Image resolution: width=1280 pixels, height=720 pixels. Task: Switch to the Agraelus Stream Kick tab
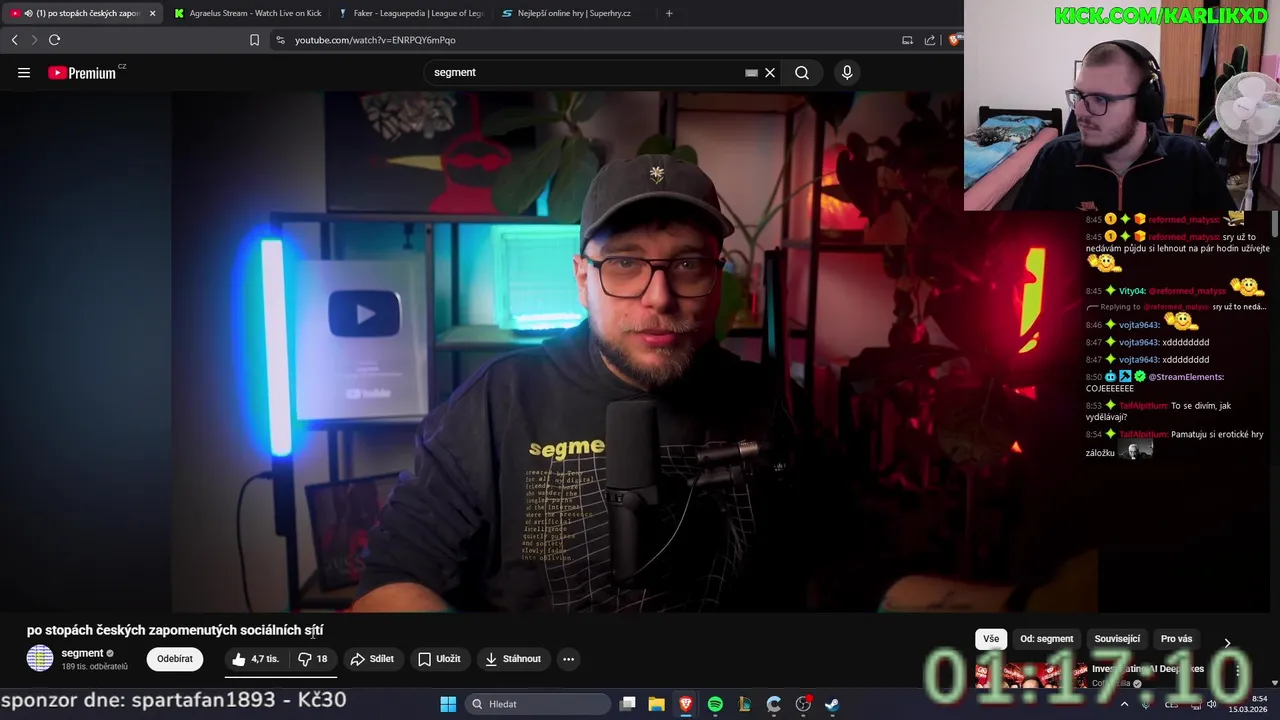point(246,13)
